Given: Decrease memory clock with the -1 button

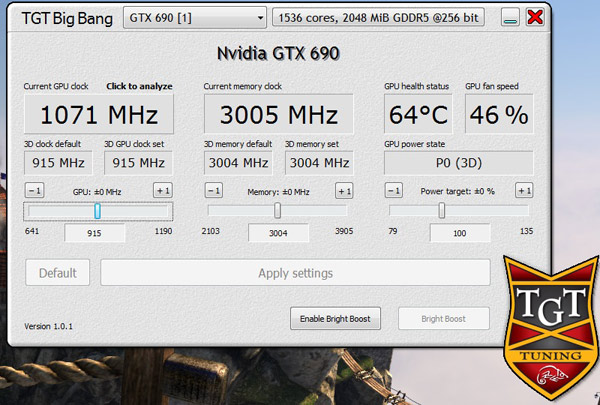Looking at the screenshot, I should pyautogui.click(x=214, y=190).
